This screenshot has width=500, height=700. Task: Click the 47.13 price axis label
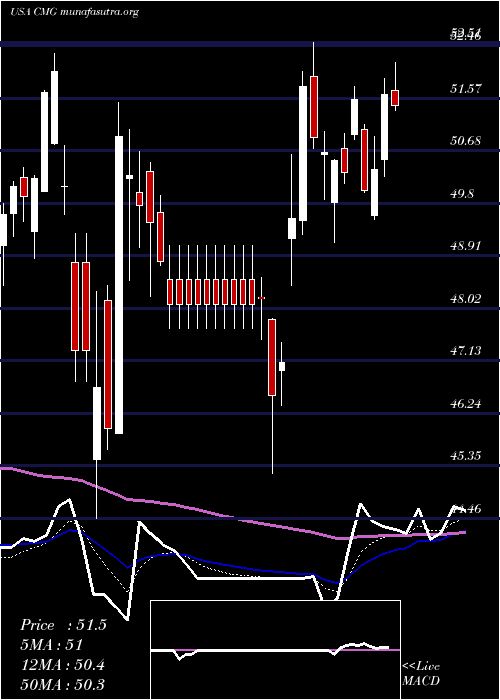pyautogui.click(x=465, y=351)
